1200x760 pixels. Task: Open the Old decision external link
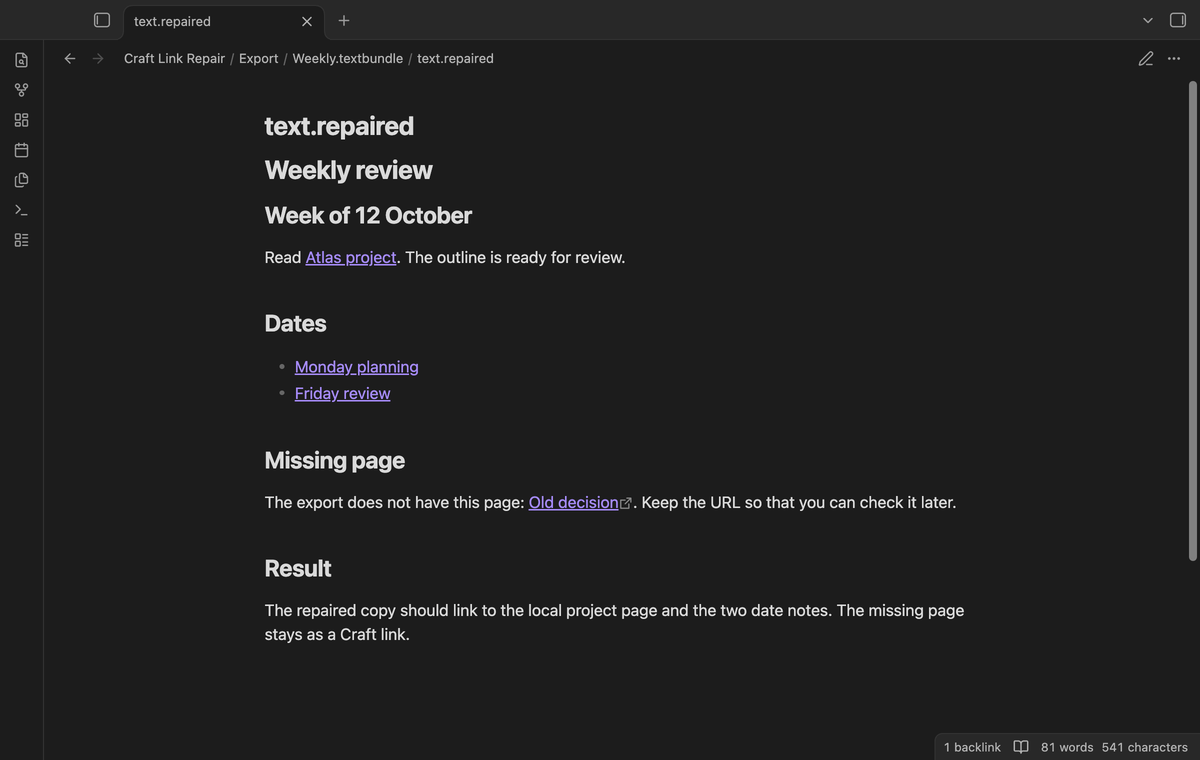point(580,502)
